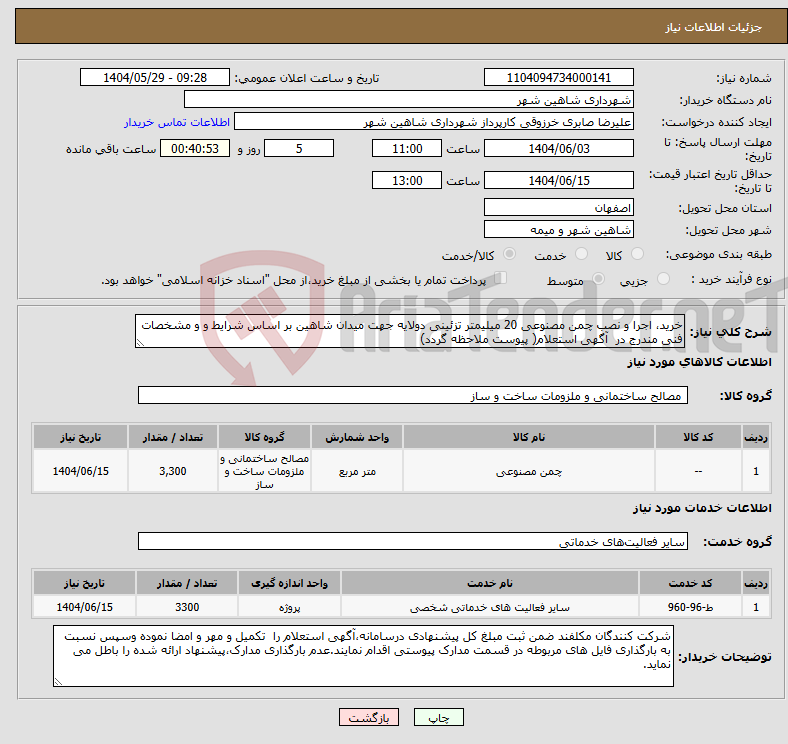Viewport: 788px width, 744px height.
Task: Click the اطلاعات خدمات مورد نیاز heading
Action: (x=702, y=508)
